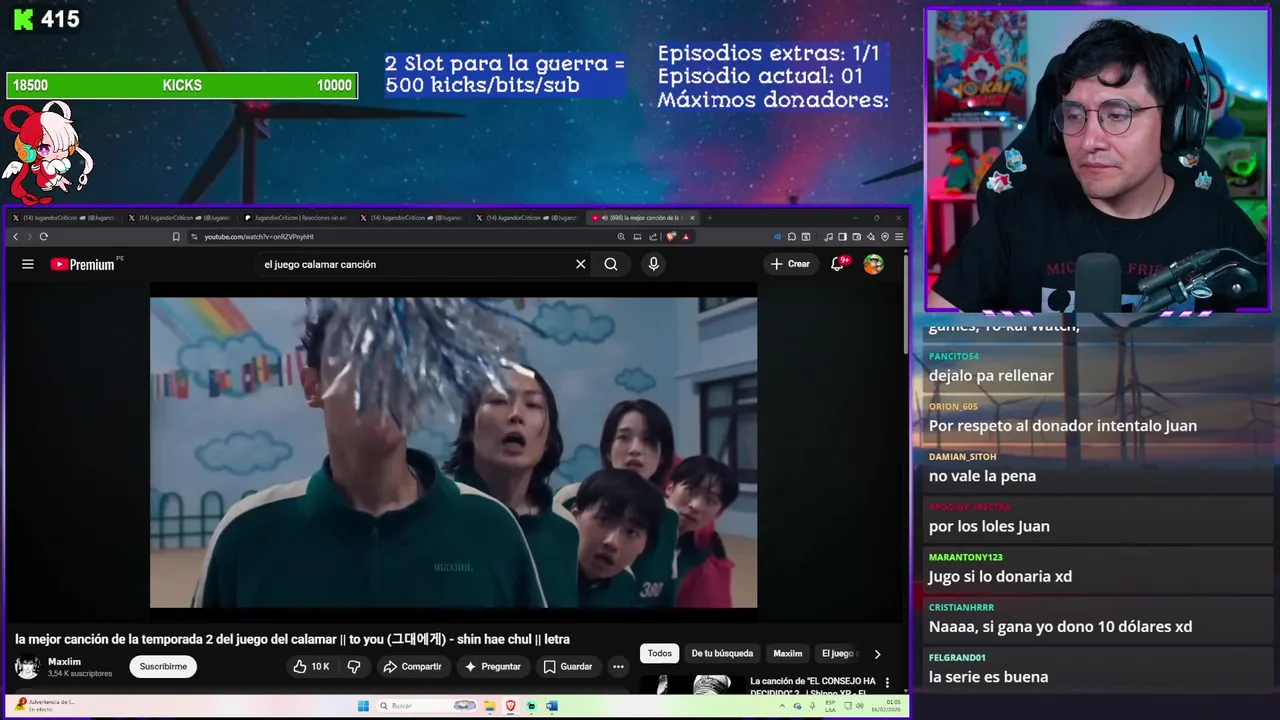Go forward with the browser forward arrow
This screenshot has width=1280, height=720.
pyautogui.click(x=29, y=237)
